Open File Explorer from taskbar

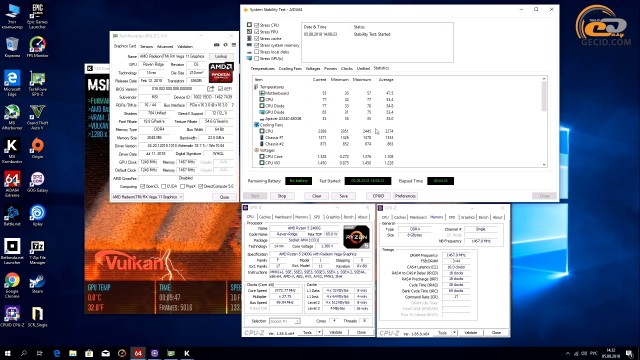(x=73, y=353)
